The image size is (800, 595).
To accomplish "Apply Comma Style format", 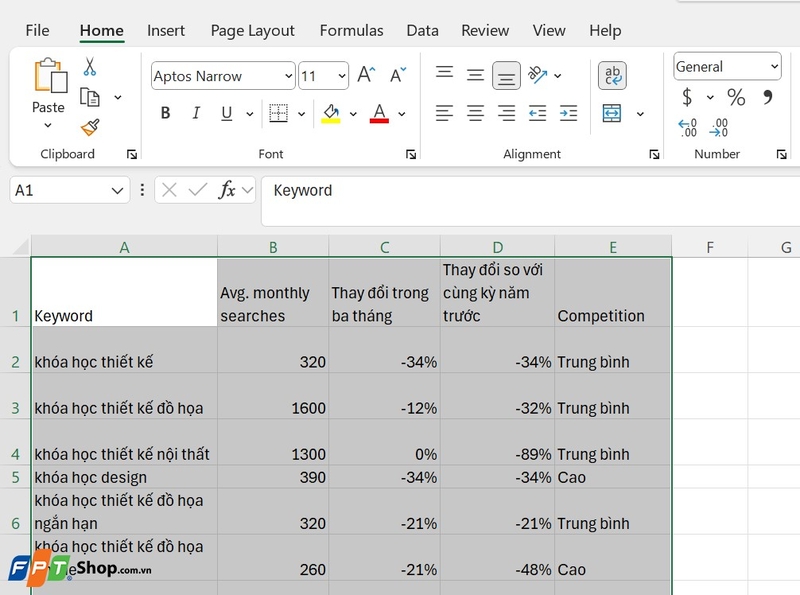I will point(768,97).
